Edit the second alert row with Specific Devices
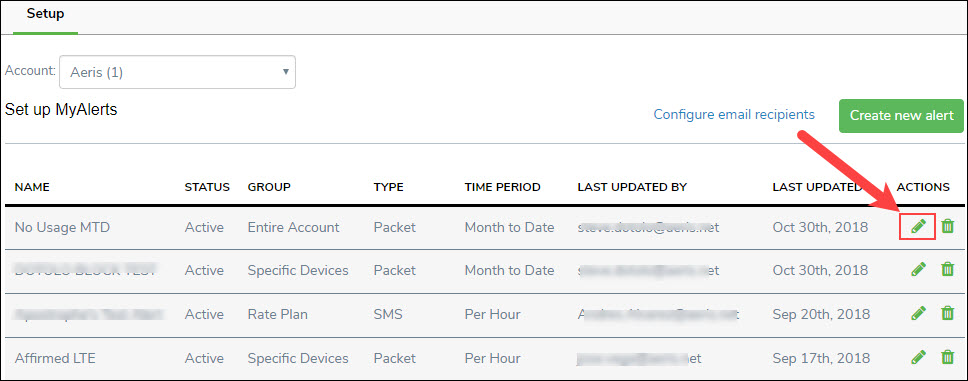968x381 pixels. 919,269
